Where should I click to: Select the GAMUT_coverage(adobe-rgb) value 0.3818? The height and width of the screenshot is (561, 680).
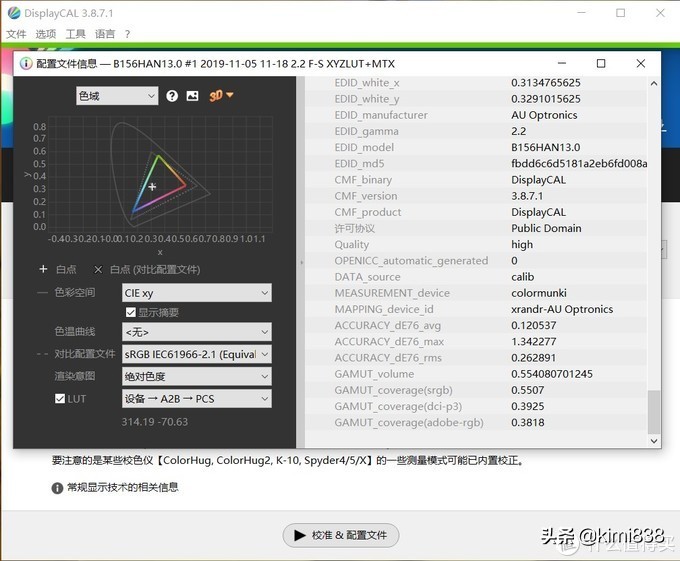(527, 422)
